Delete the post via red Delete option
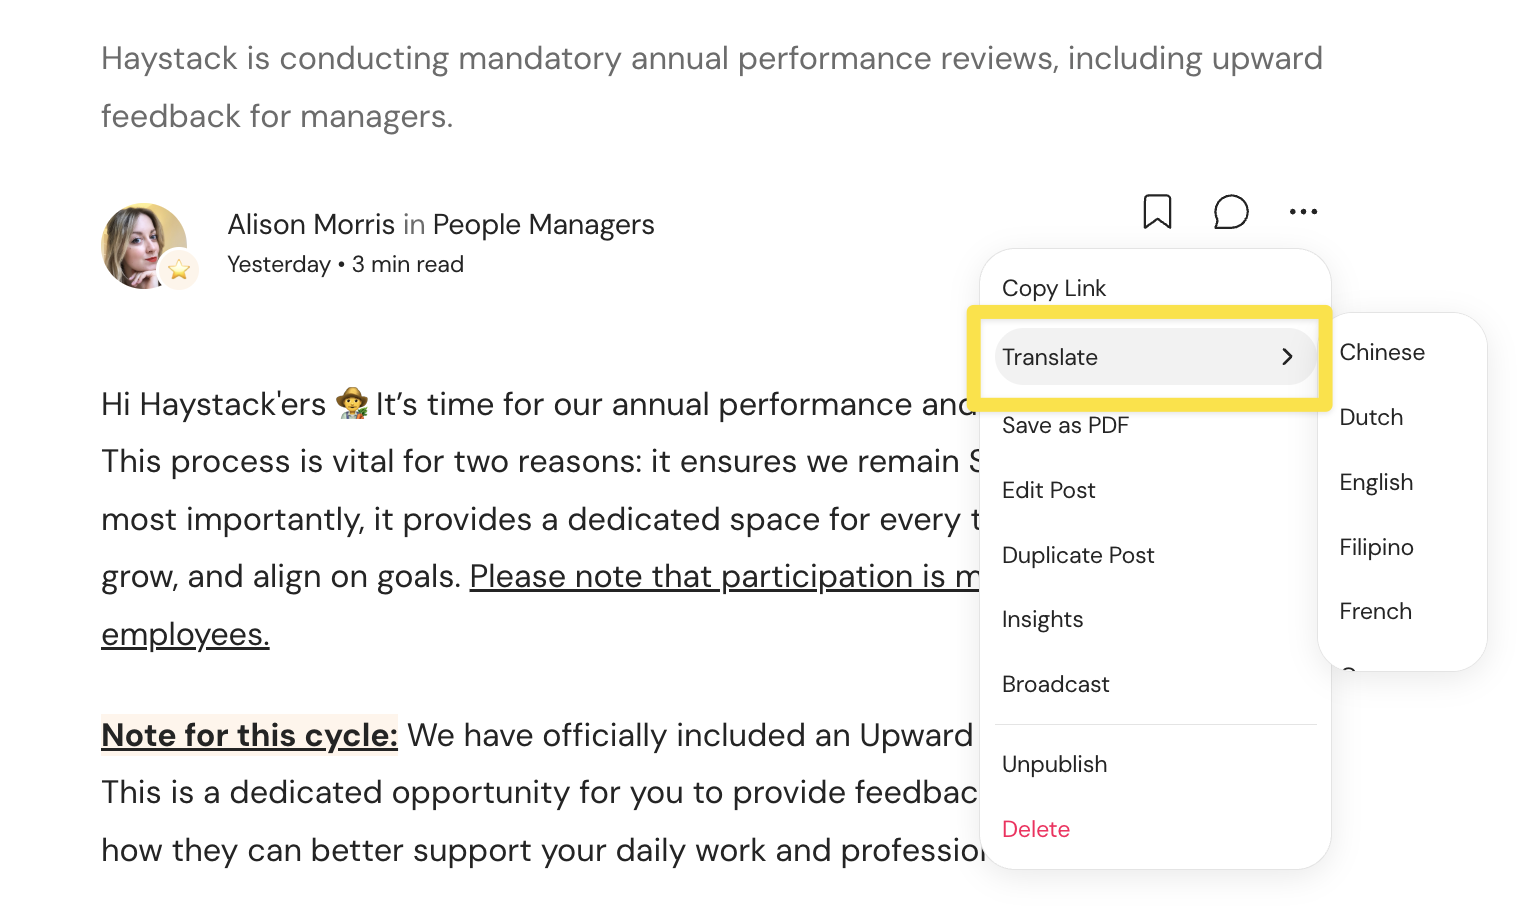The width and height of the screenshot is (1540, 924). point(1036,829)
